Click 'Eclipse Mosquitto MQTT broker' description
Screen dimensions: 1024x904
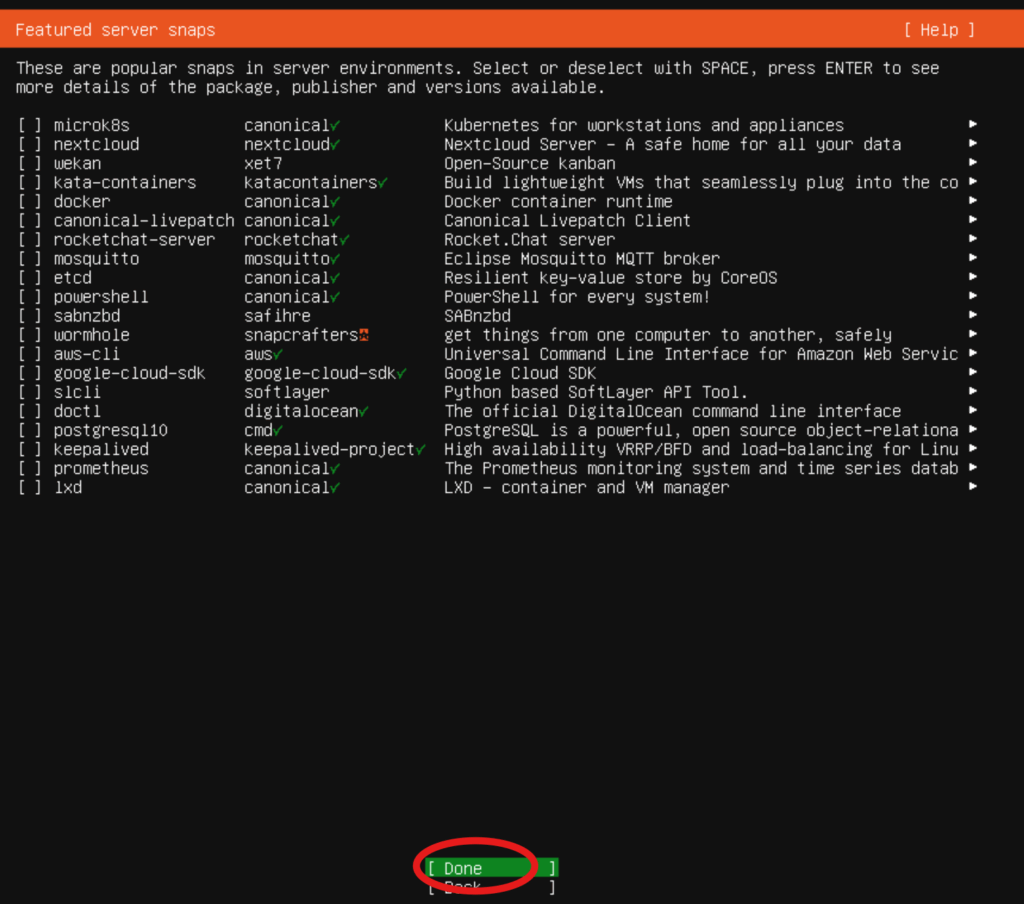(x=582, y=259)
